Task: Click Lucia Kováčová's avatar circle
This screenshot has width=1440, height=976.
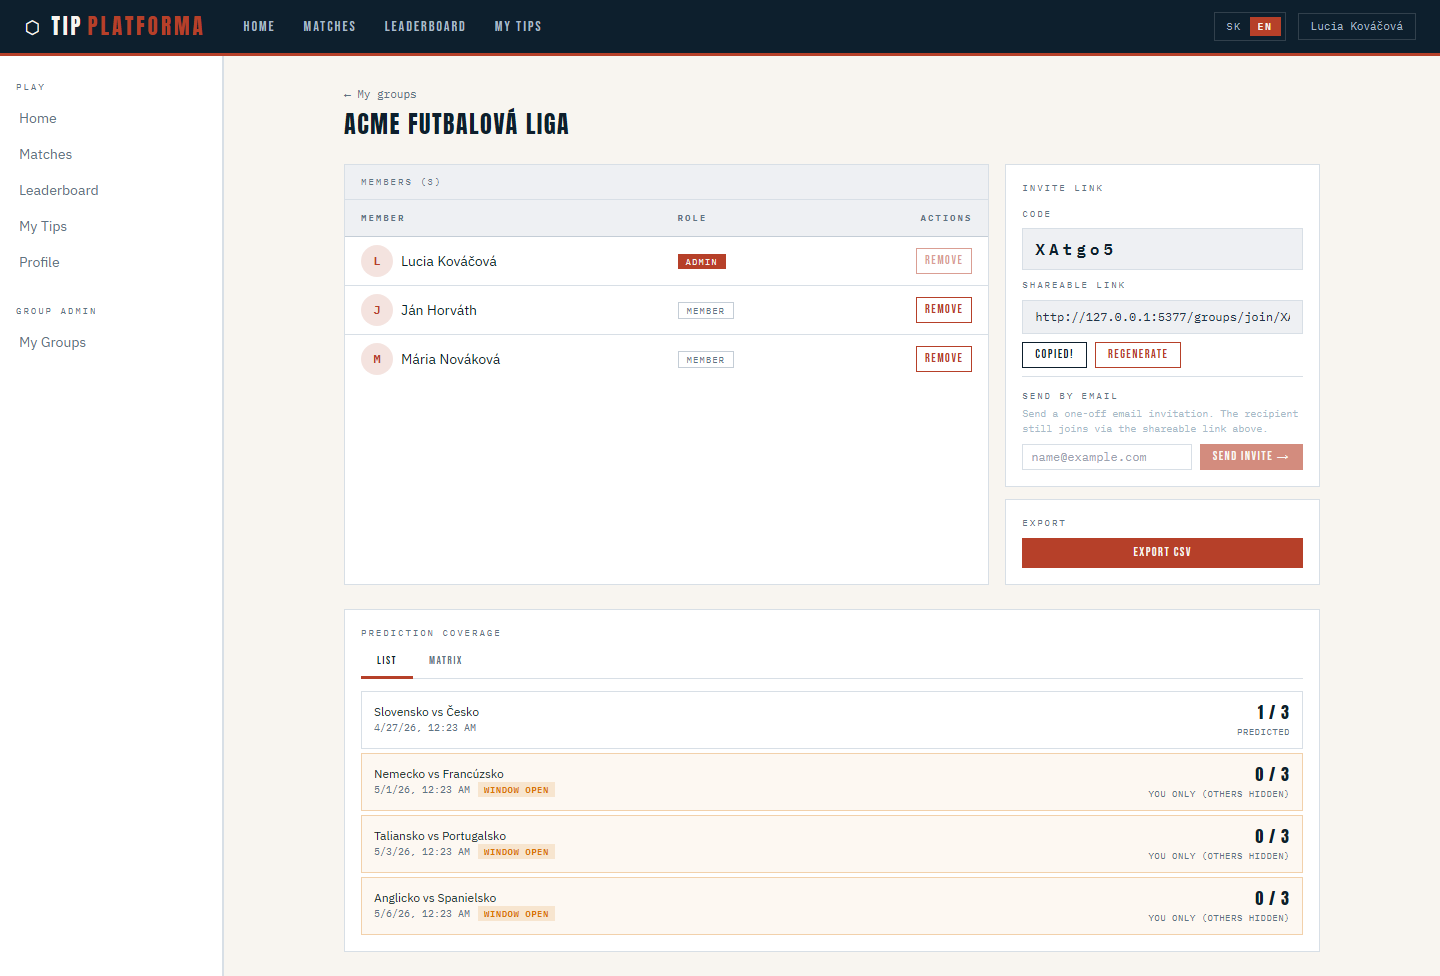Action: coord(377,261)
